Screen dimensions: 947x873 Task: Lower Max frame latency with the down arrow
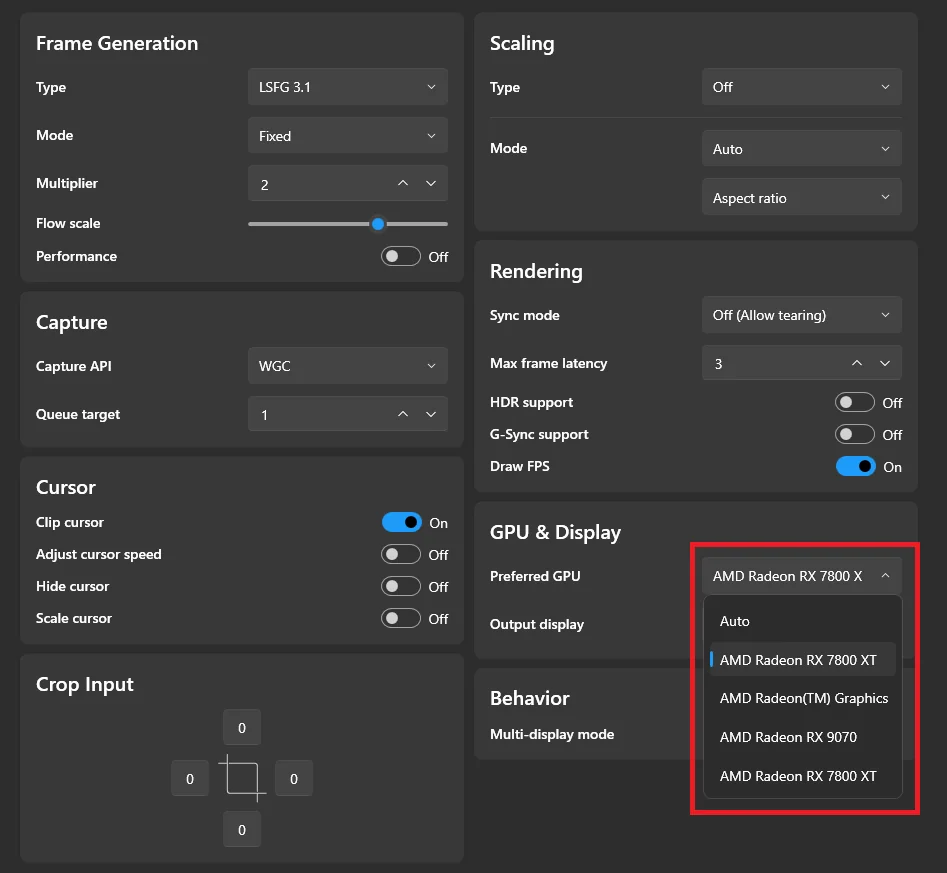885,363
